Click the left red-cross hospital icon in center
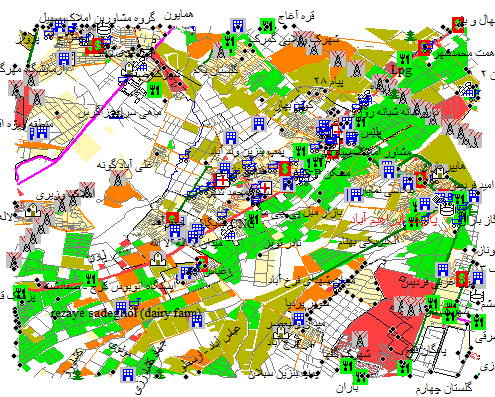Screen dimensions: 495x397 coord(222,180)
